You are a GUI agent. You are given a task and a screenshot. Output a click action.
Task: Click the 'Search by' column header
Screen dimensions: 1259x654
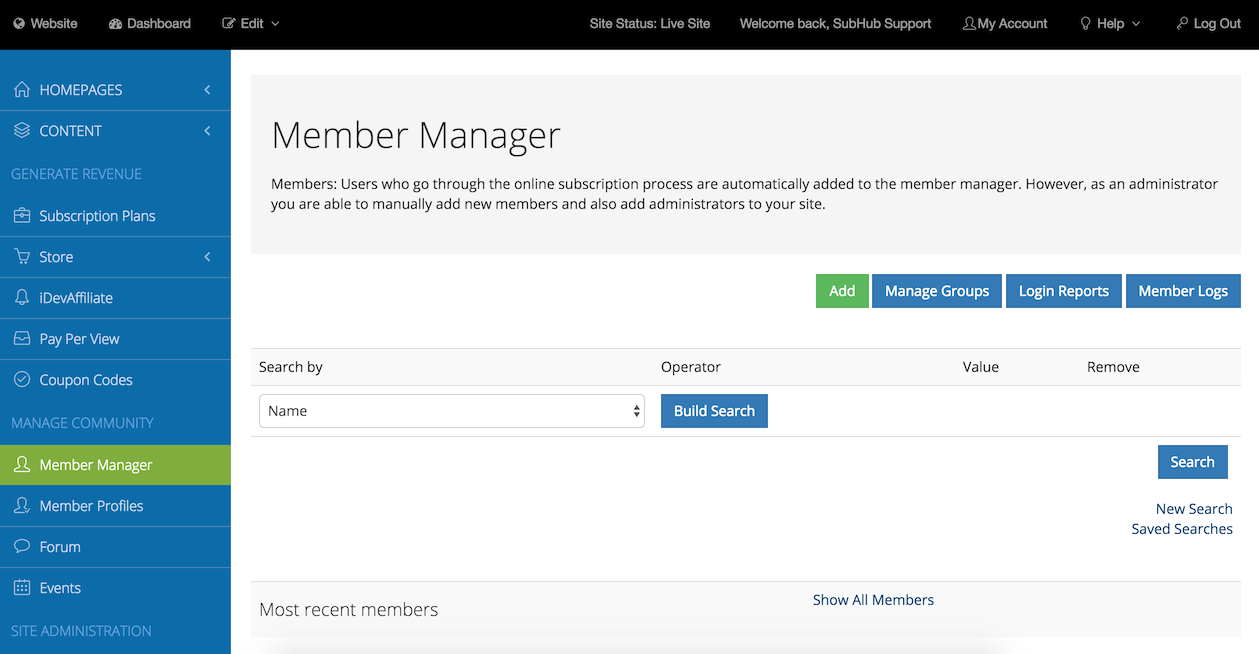(291, 367)
